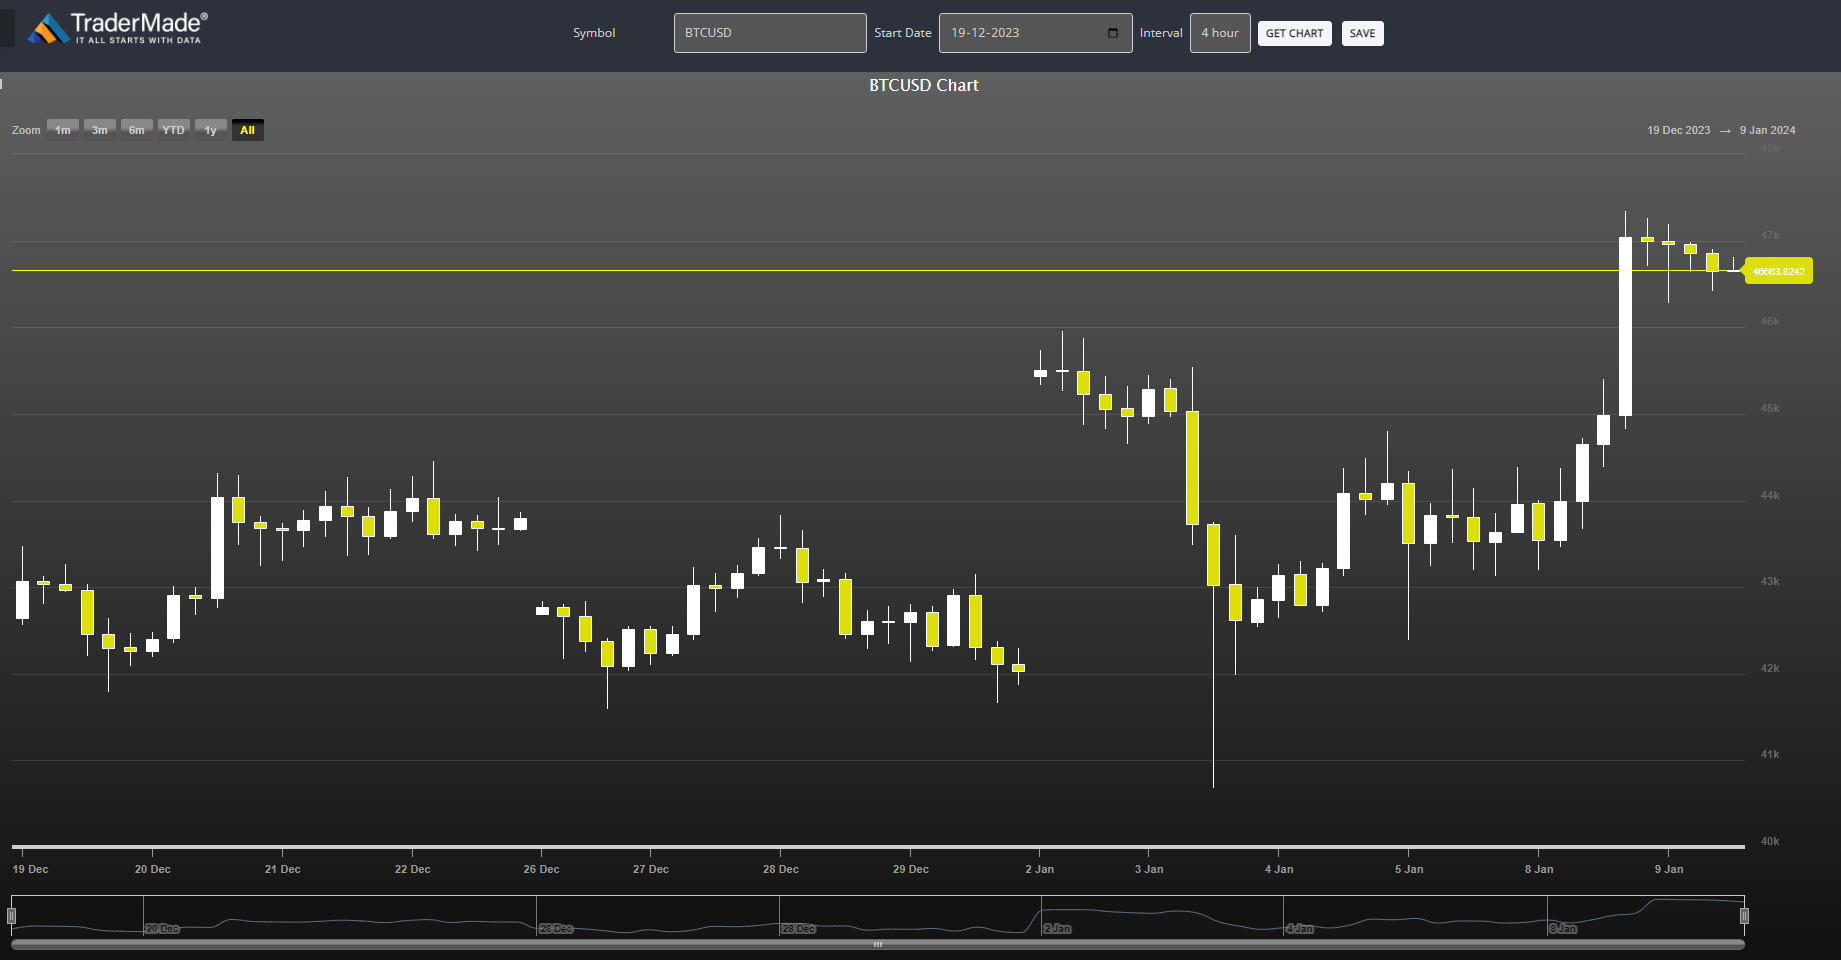Screen dimensions: 1841x960
Task: Click the 9 Jan 2024 range end date
Action: coord(1767,131)
